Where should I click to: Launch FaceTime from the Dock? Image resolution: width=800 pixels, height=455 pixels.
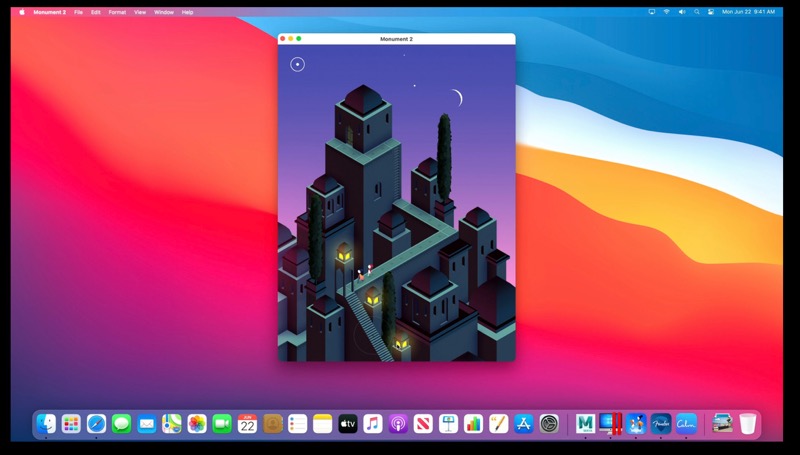[x=222, y=423]
